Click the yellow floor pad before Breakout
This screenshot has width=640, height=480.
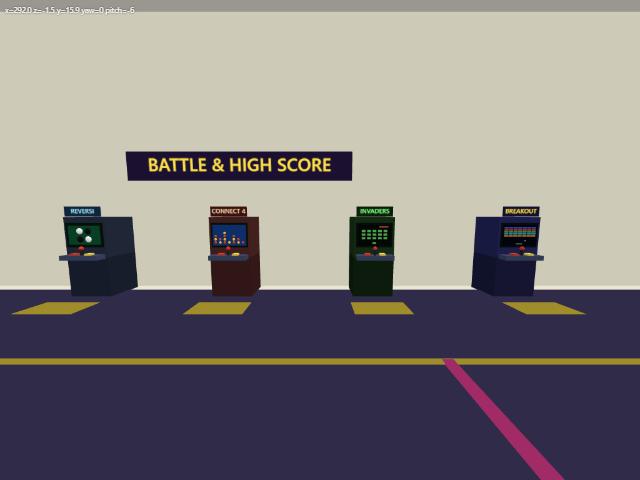point(544,308)
